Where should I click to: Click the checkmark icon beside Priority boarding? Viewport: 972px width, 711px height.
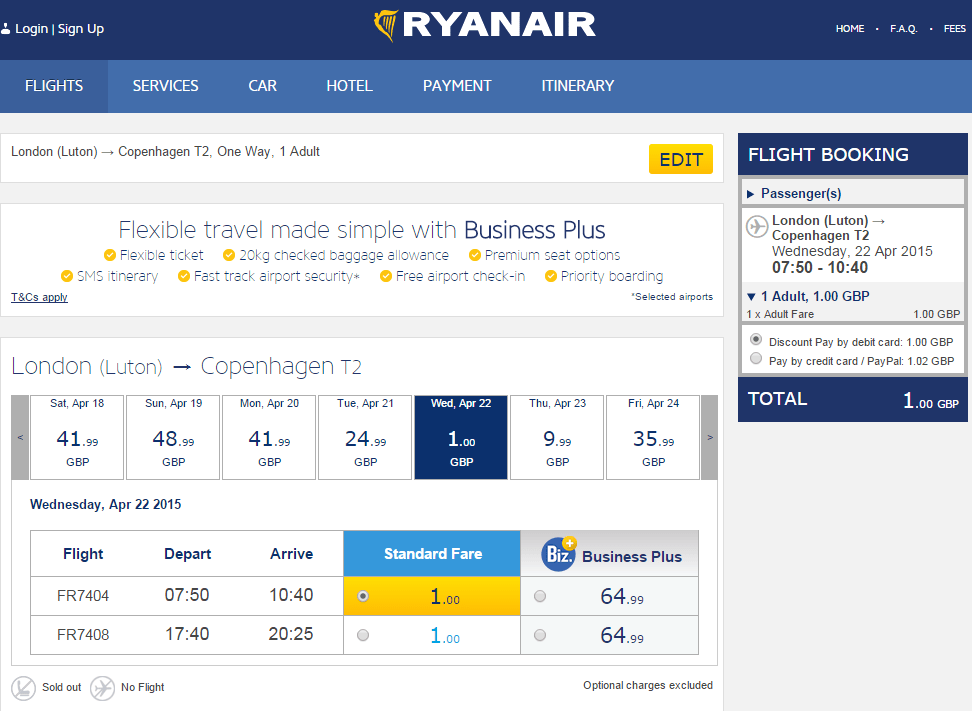point(550,276)
